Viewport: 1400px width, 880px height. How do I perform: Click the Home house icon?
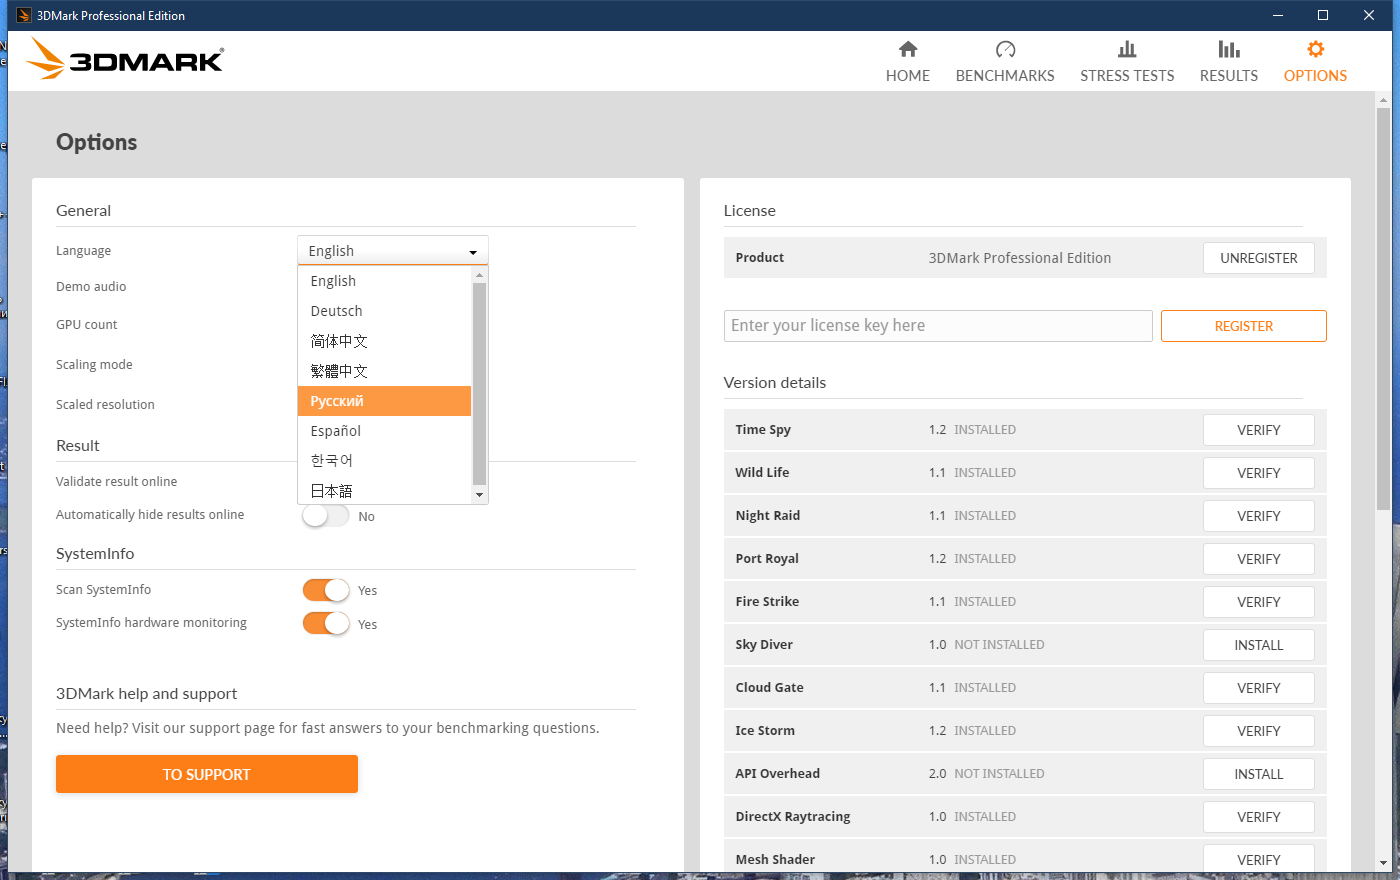[908, 49]
